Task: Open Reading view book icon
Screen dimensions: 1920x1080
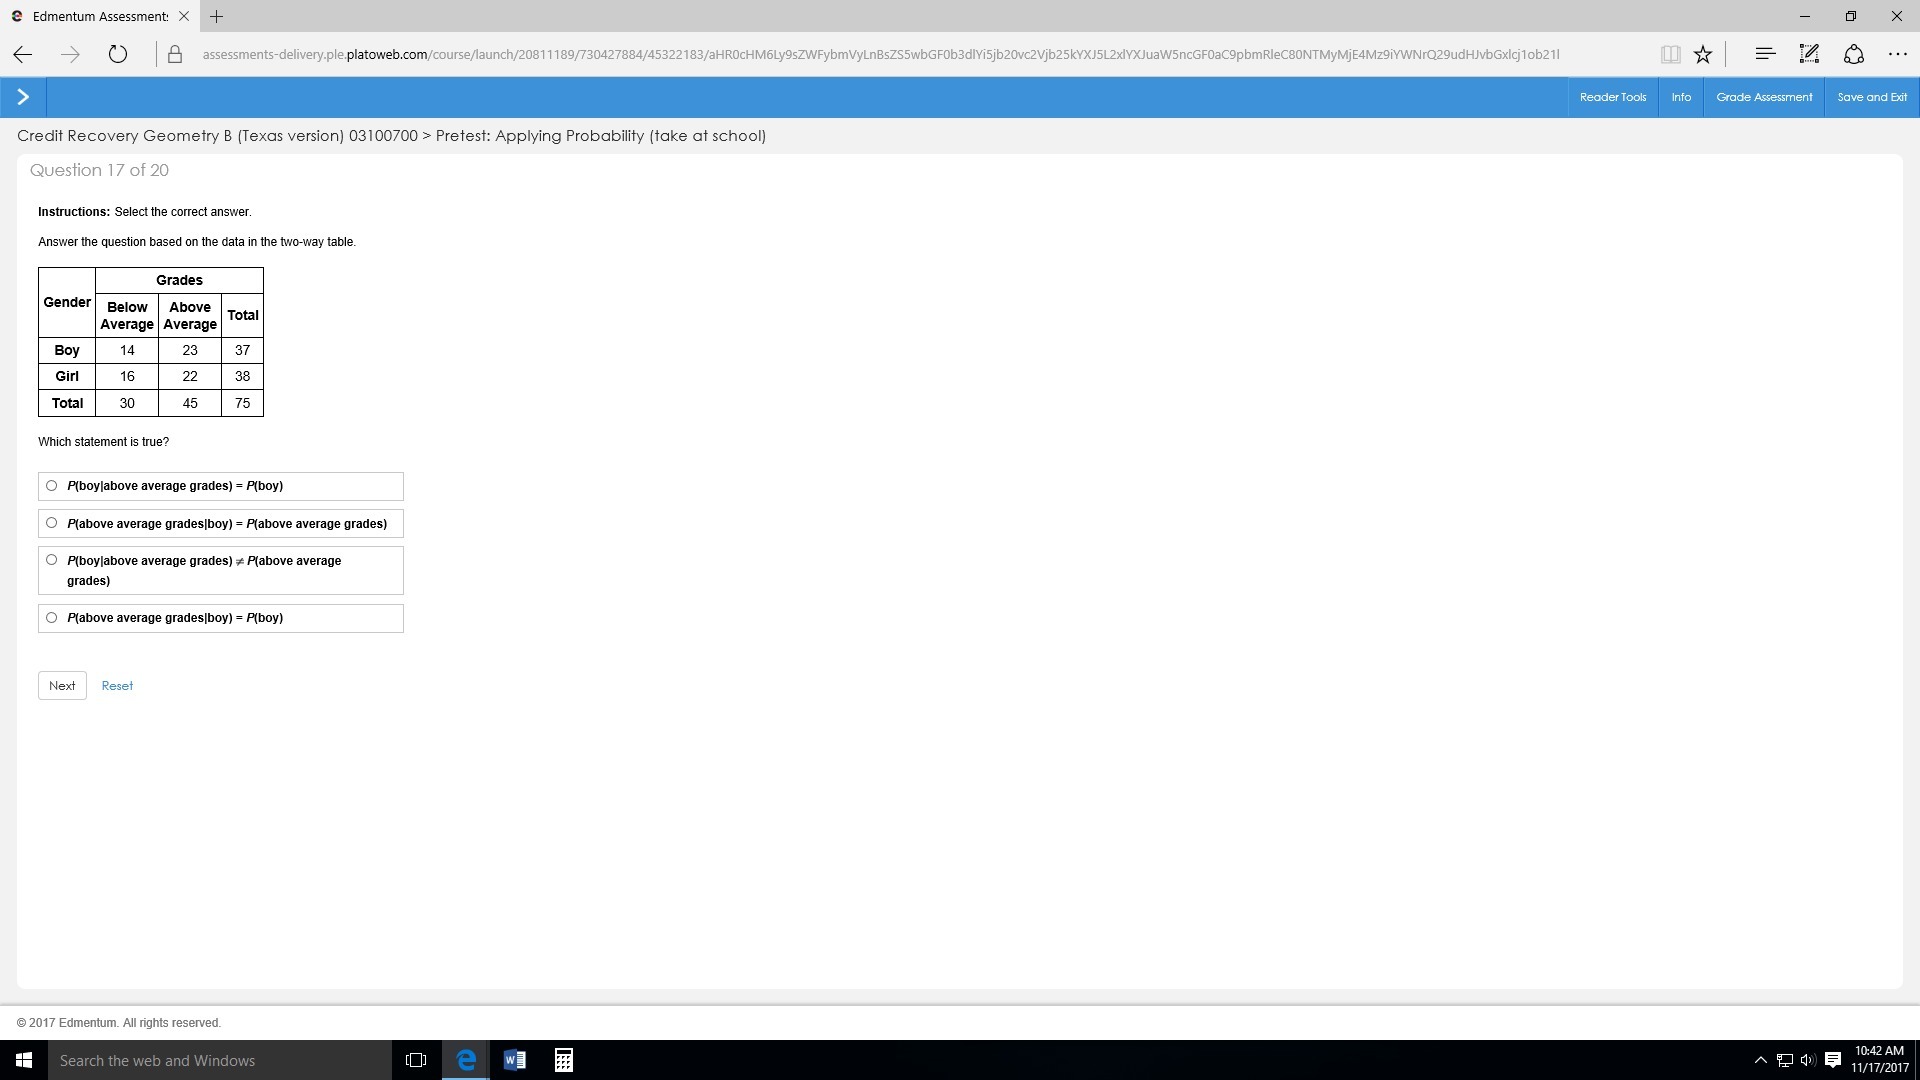Action: [1670, 54]
